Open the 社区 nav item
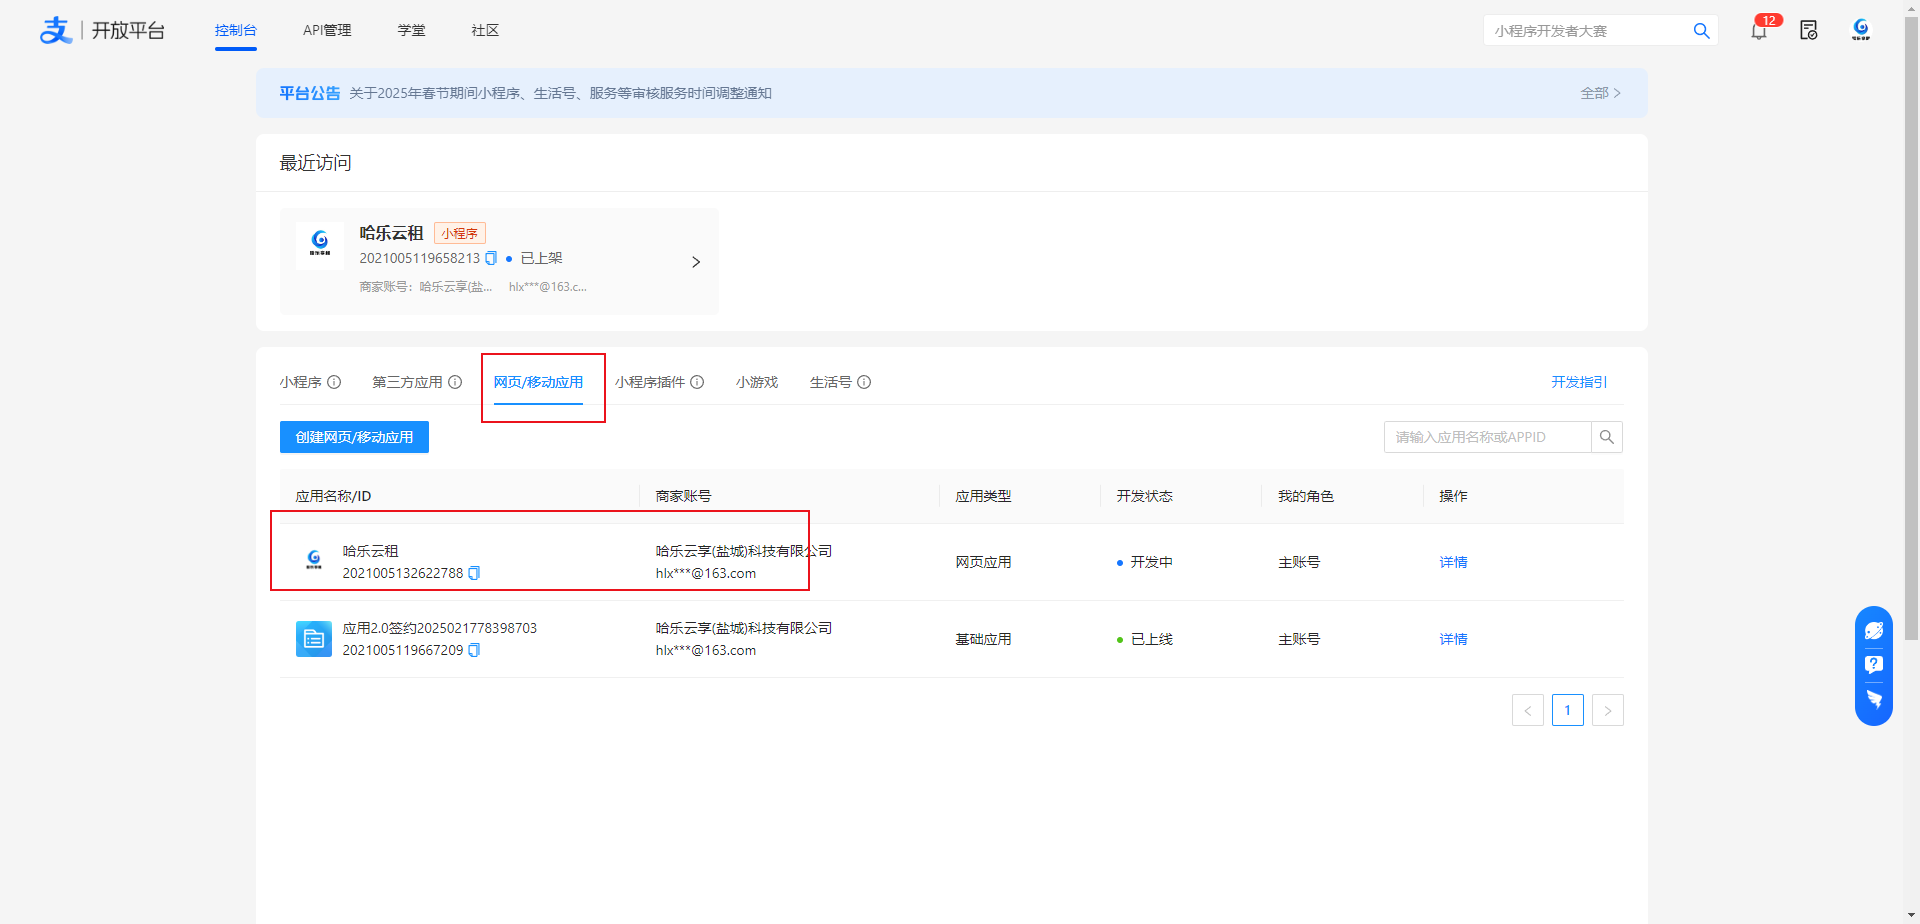The height and width of the screenshot is (924, 1920). [x=485, y=30]
